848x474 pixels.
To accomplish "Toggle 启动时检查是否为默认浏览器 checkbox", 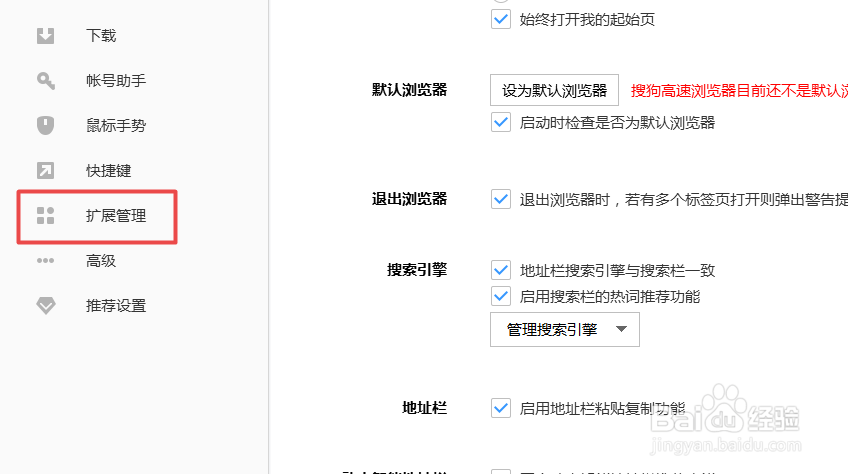I will tap(501, 122).
